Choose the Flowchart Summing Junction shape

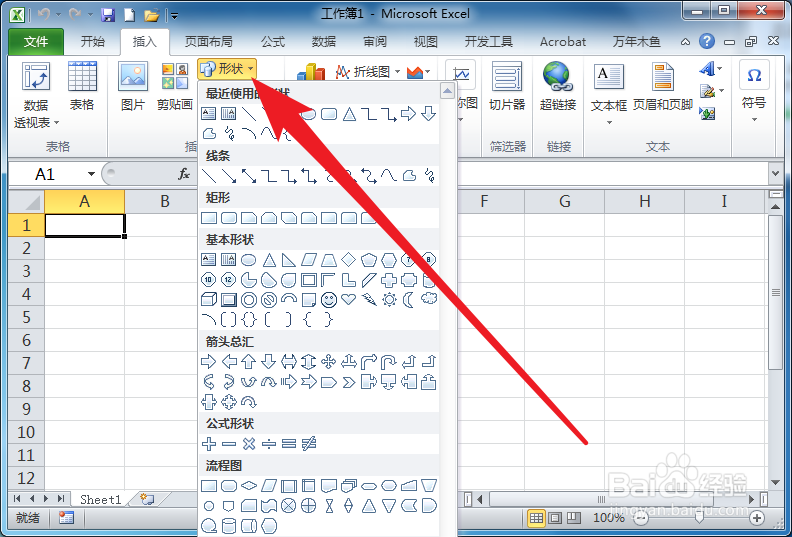click(x=288, y=505)
